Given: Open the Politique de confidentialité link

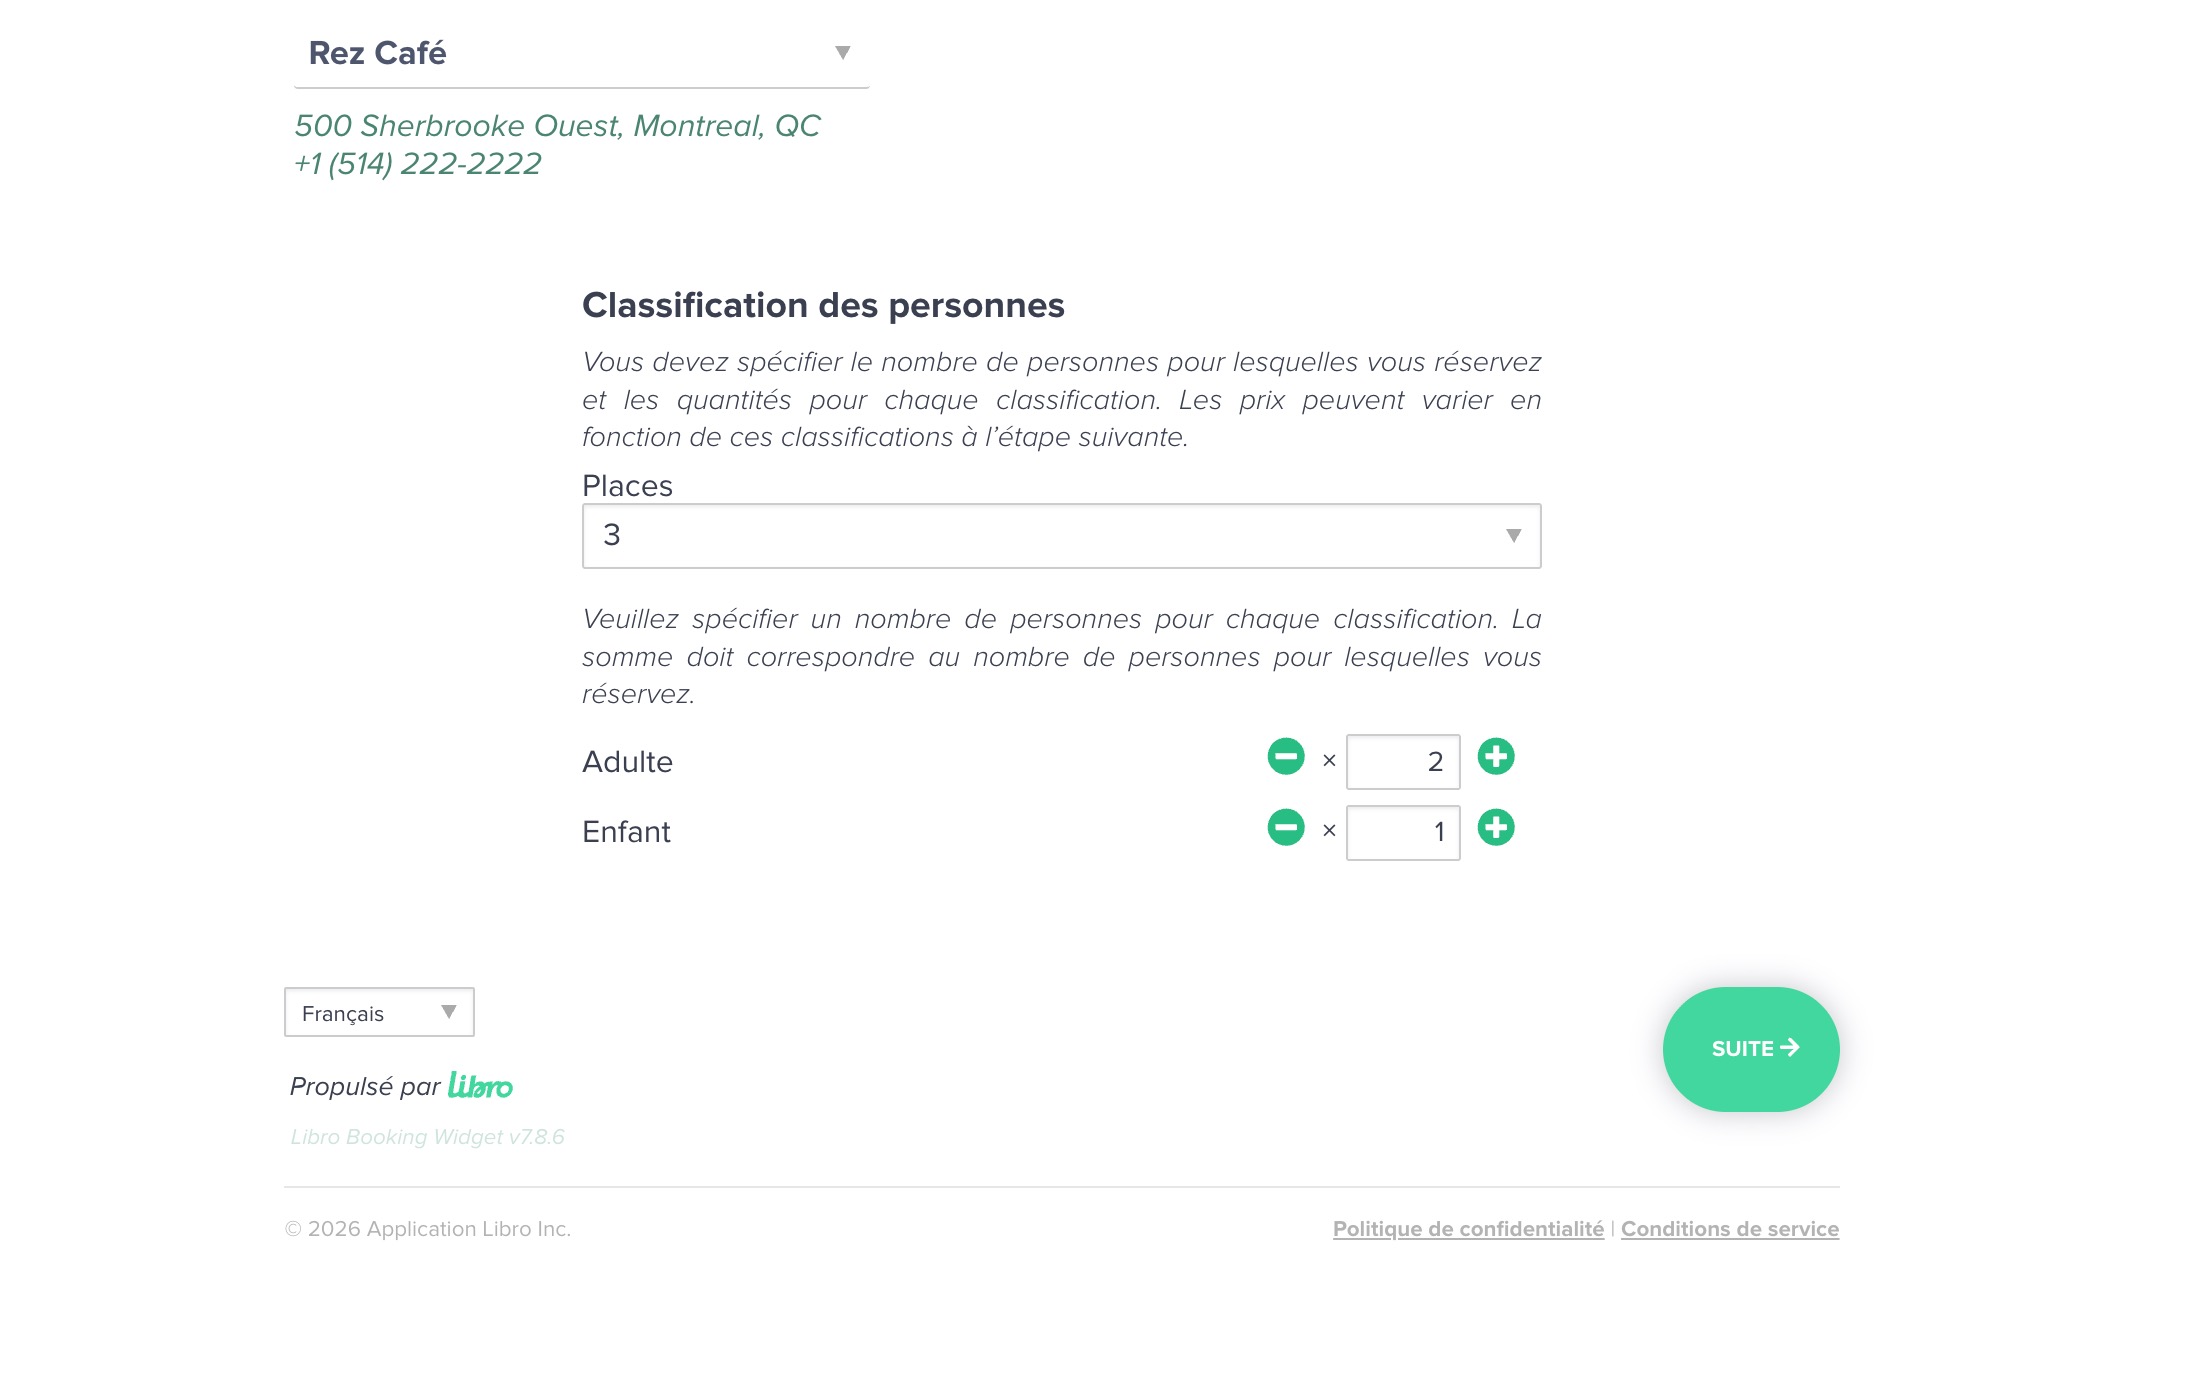Looking at the screenshot, I should click(x=1468, y=1229).
